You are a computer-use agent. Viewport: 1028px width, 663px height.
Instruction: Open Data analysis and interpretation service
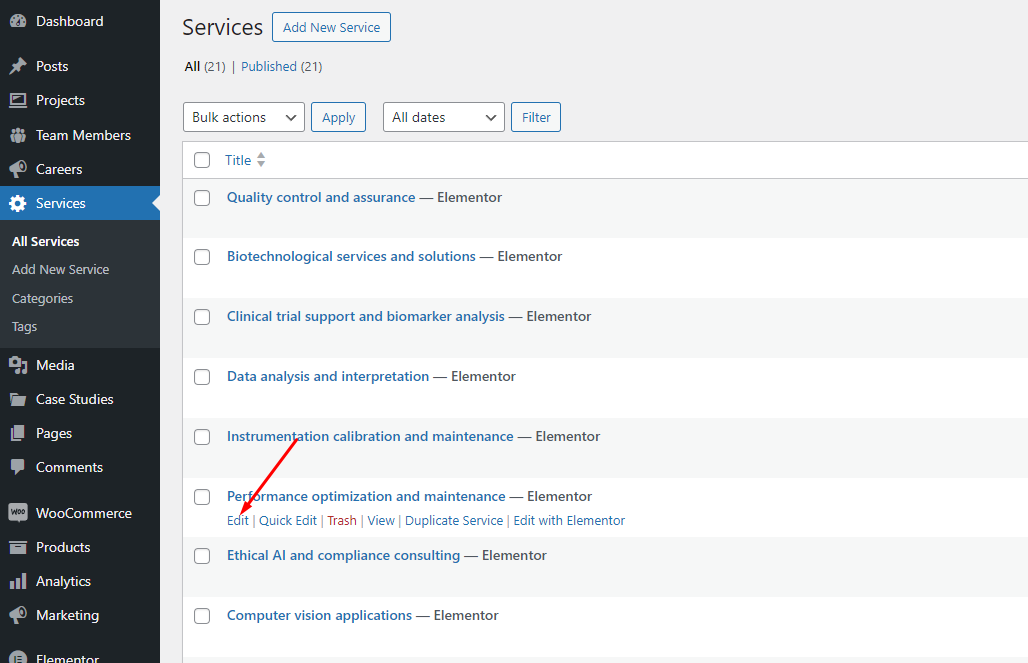click(328, 376)
